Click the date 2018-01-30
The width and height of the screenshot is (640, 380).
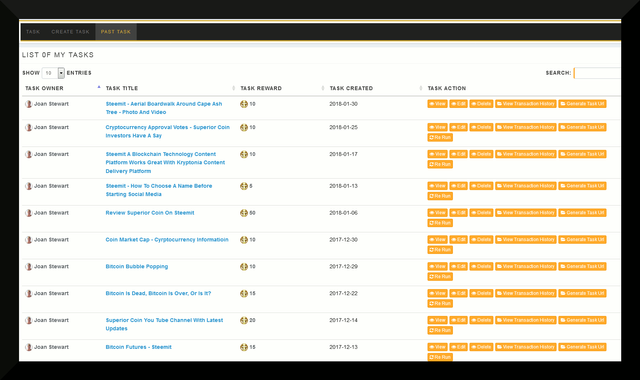(x=343, y=104)
